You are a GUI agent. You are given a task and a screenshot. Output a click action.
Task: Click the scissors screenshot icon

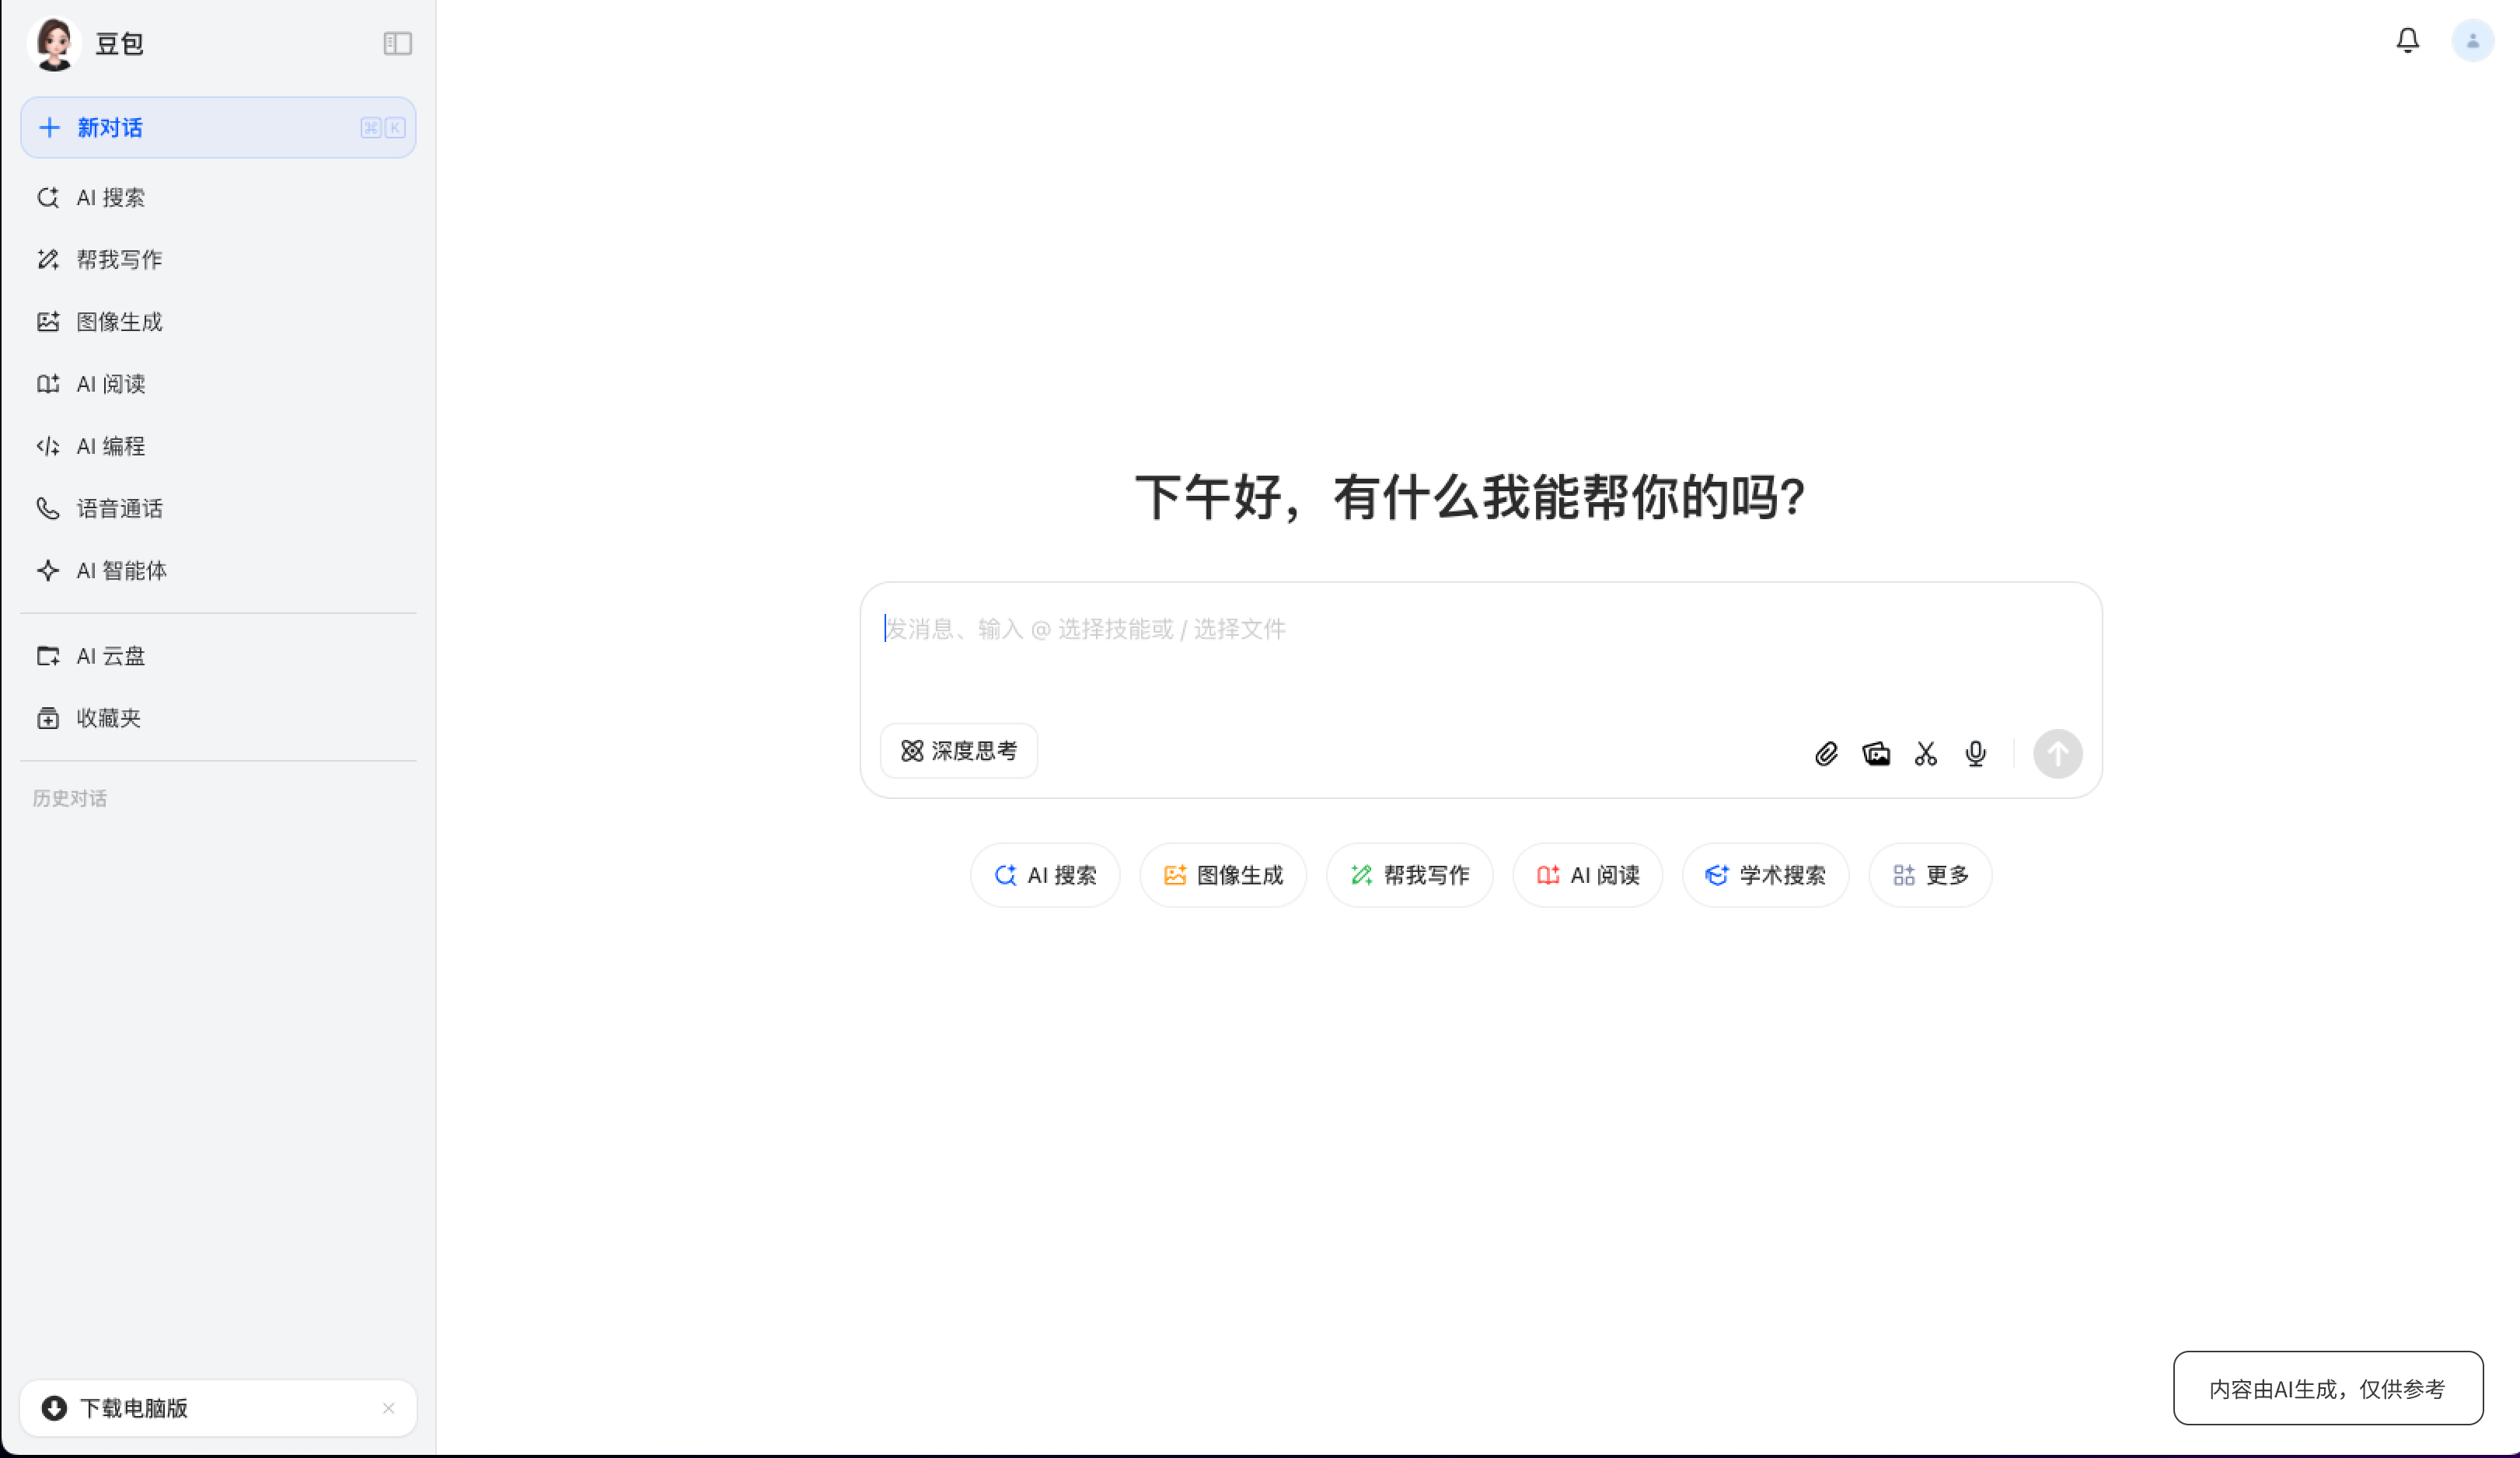[x=1926, y=753]
